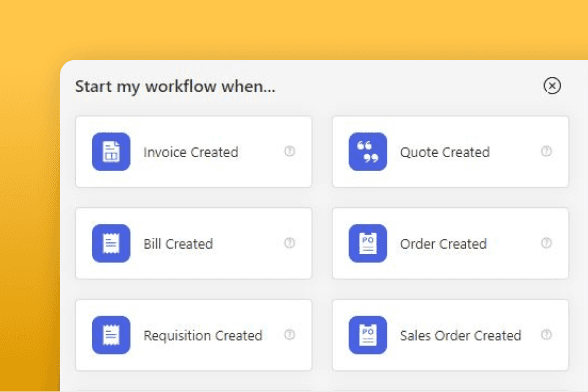
Task: Show help tooltip for Bill Created
Action: (x=290, y=243)
